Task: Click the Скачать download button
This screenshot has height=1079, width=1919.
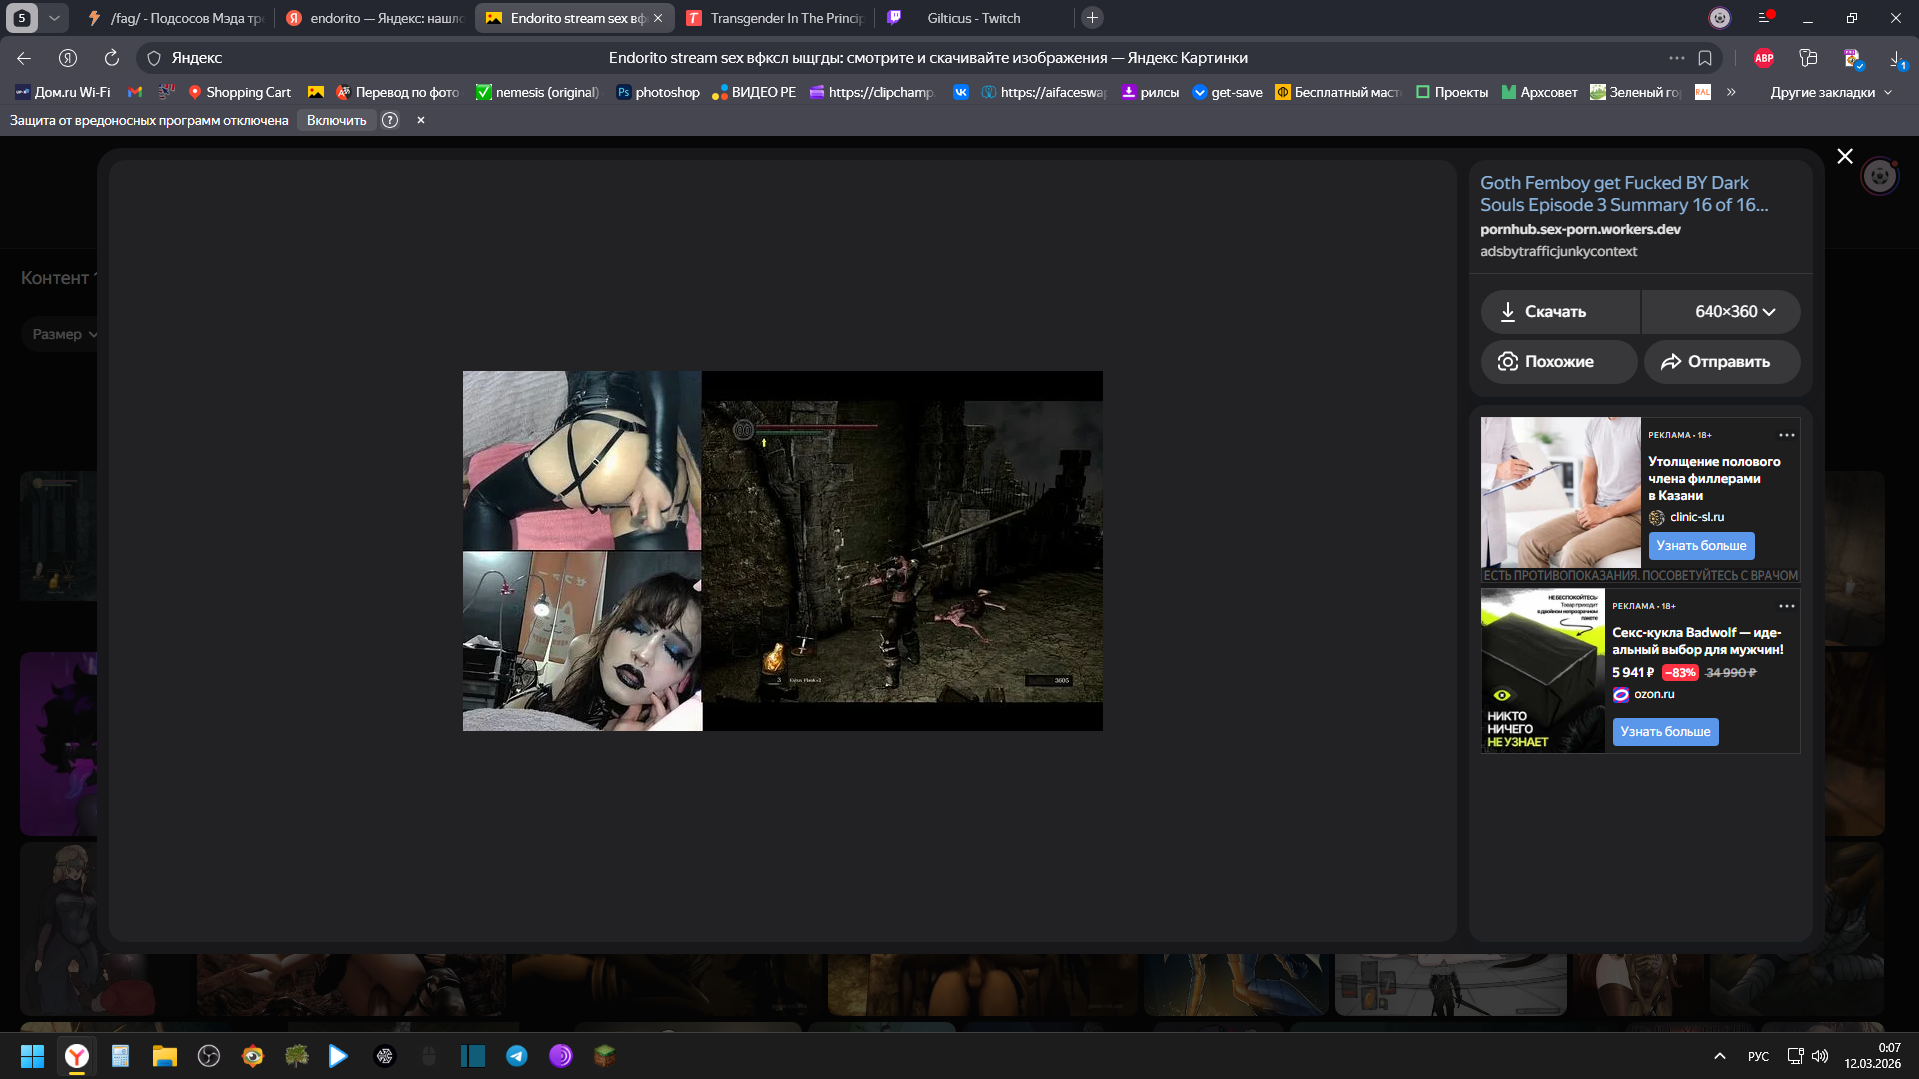Action: (1560, 312)
